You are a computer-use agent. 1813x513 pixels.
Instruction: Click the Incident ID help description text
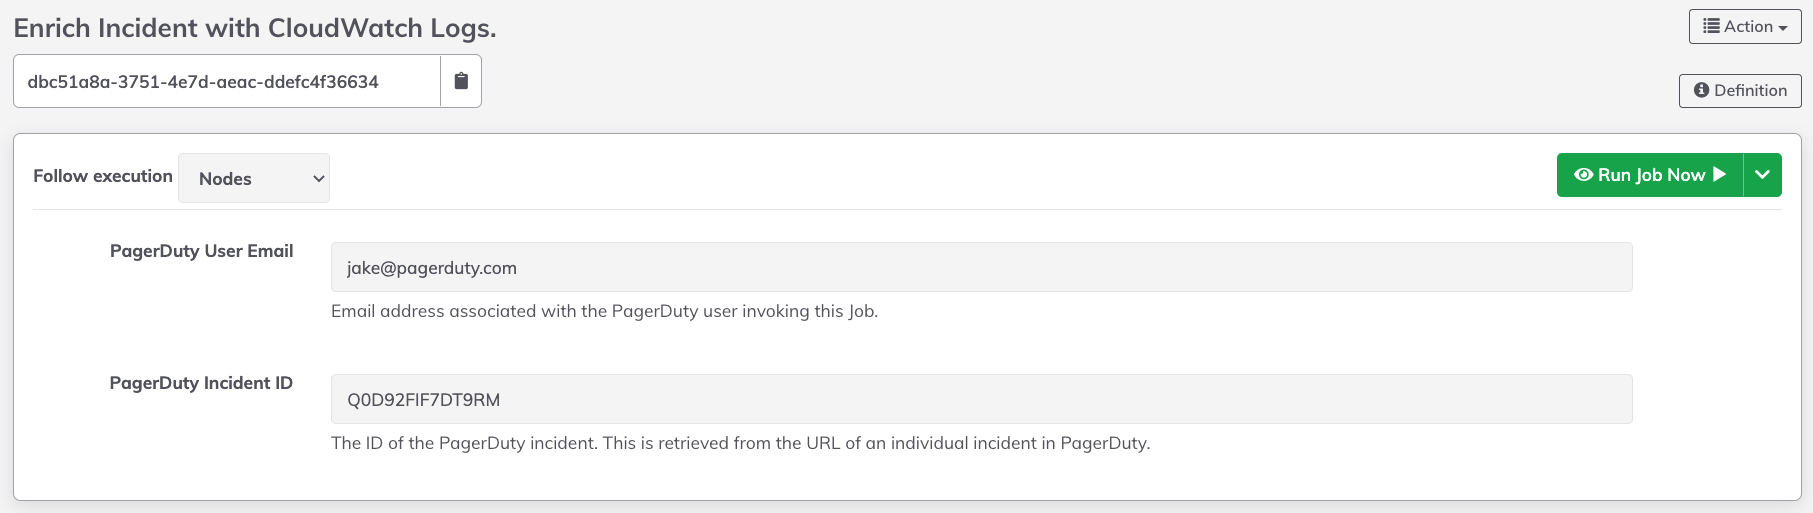(740, 443)
